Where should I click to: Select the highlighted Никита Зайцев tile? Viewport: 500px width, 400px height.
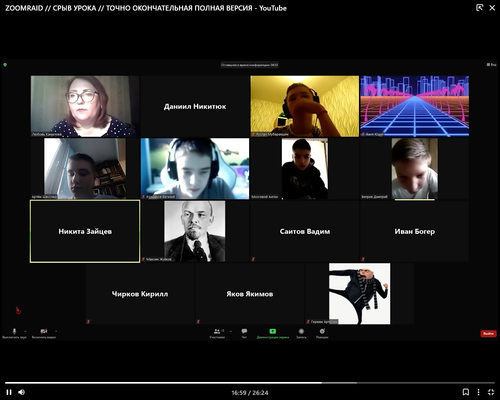click(x=85, y=231)
